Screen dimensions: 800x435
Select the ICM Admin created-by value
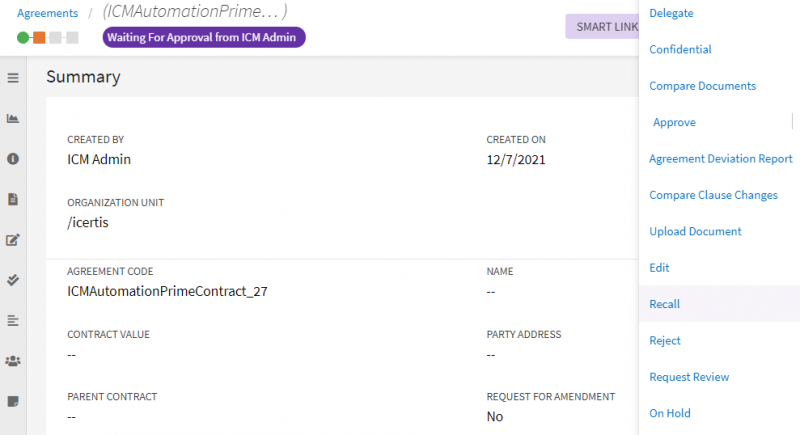[x=99, y=160]
